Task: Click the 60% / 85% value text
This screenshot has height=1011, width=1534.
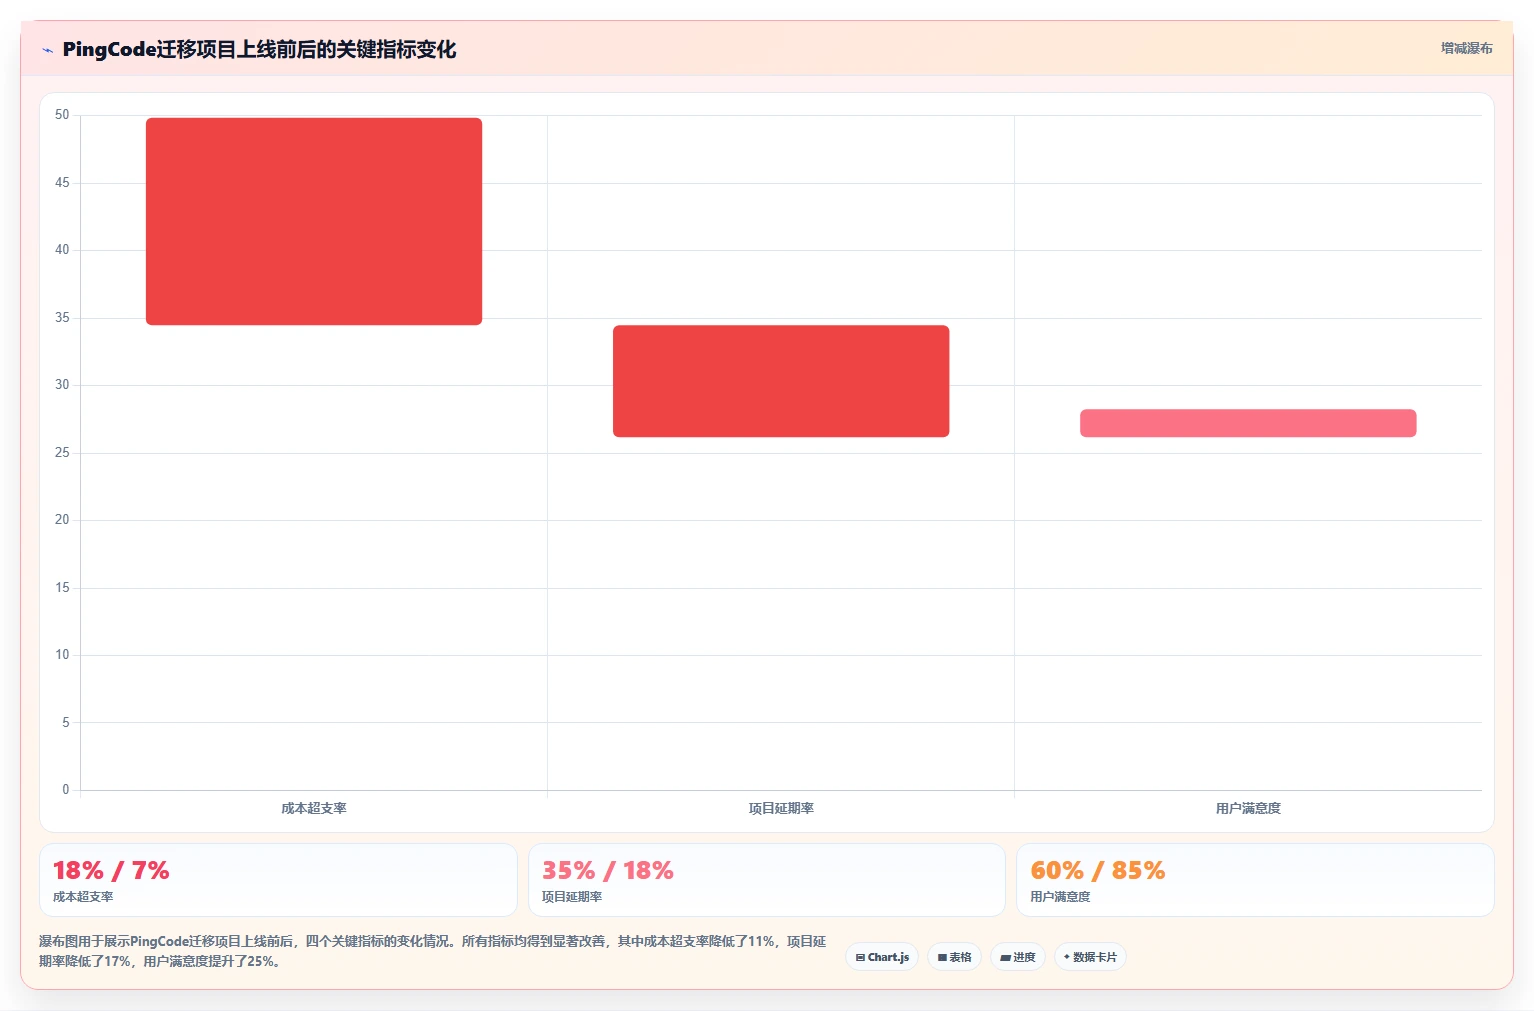Action: coord(1098,870)
